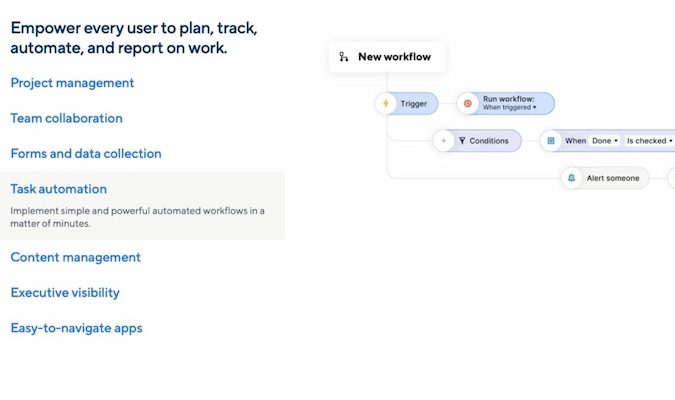The image size is (675, 400).
Task: Click the New workflow title card
Action: (394, 57)
